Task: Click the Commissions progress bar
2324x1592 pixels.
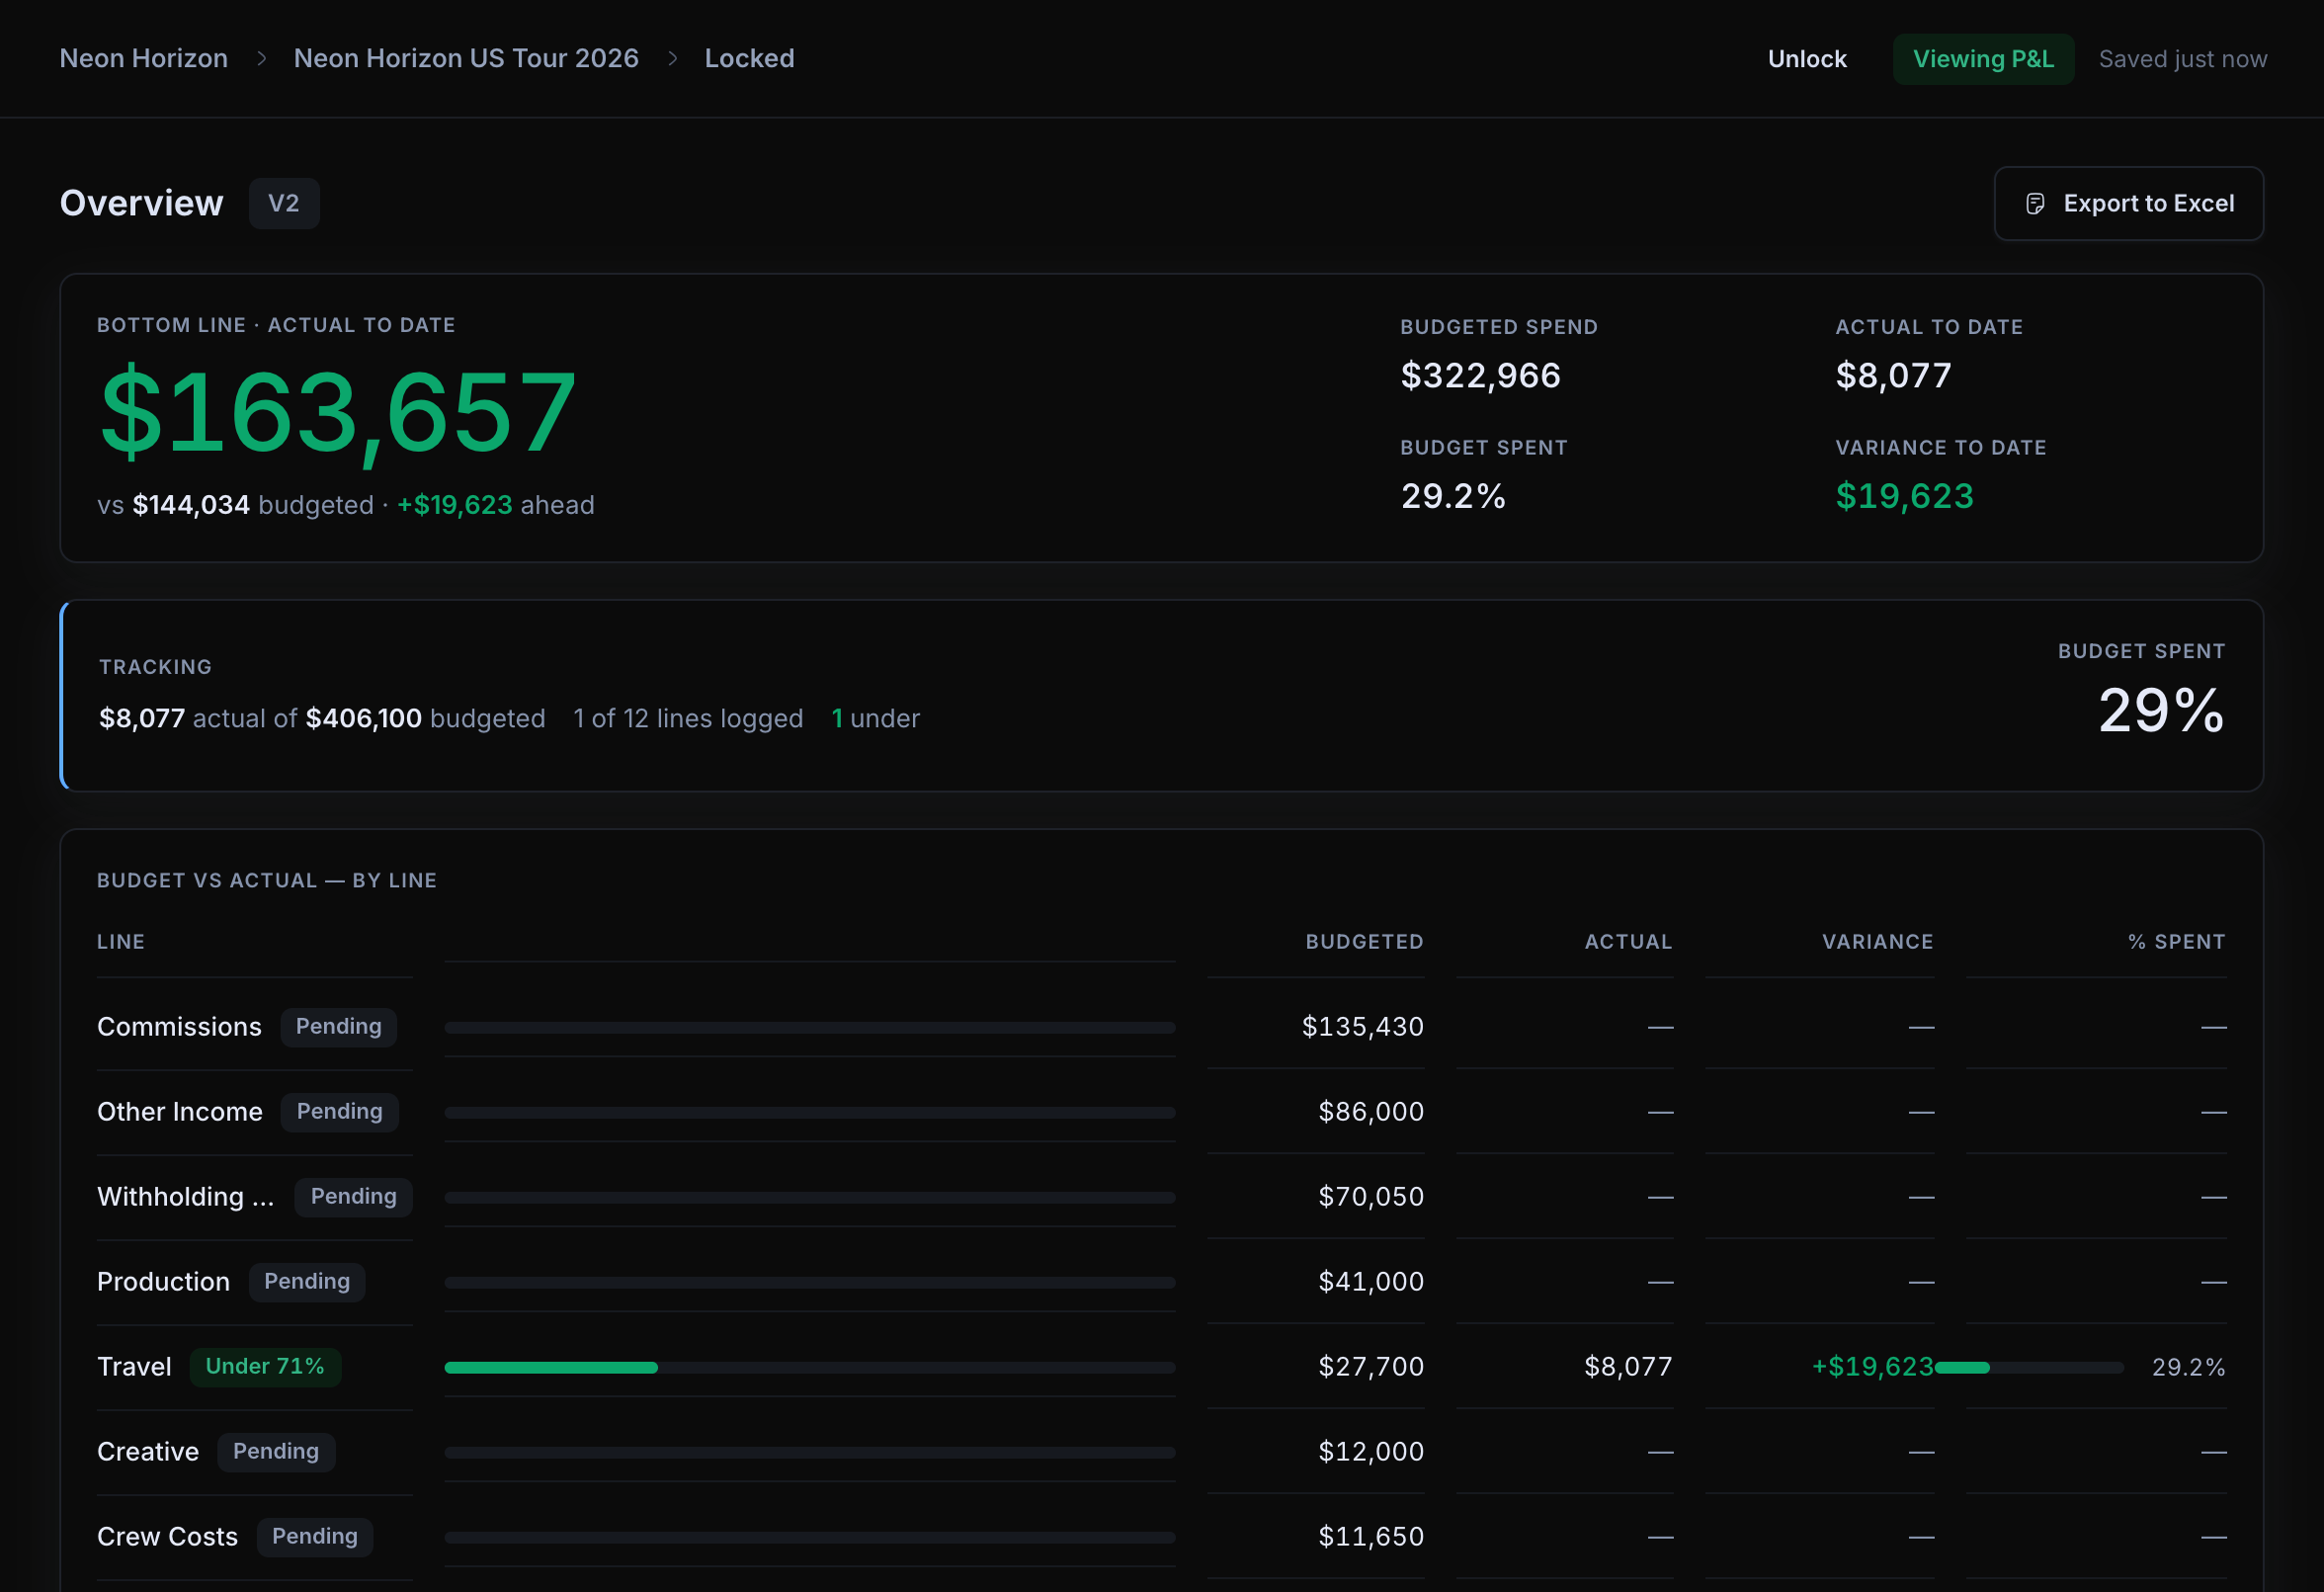Action: 809,1028
